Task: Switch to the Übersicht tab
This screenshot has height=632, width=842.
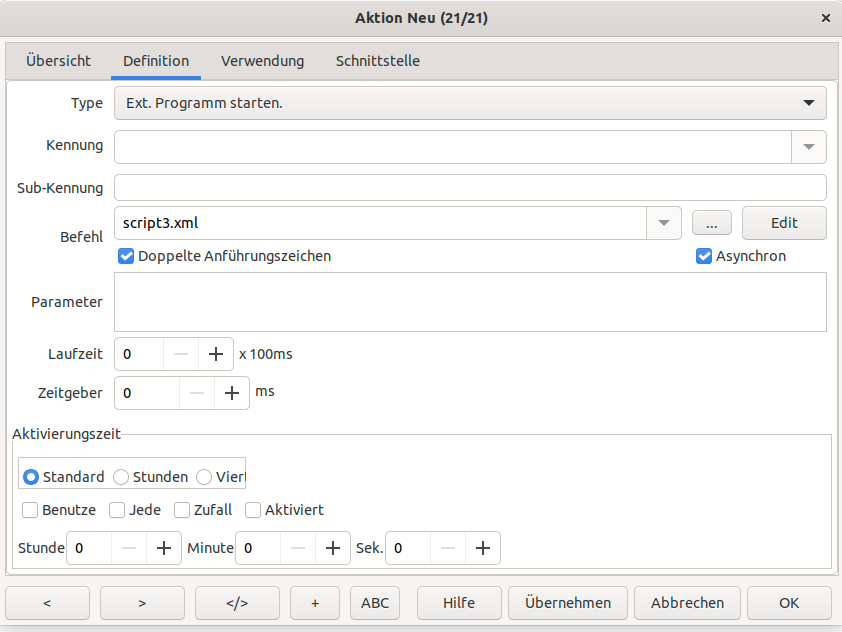Action: pyautogui.click(x=58, y=61)
